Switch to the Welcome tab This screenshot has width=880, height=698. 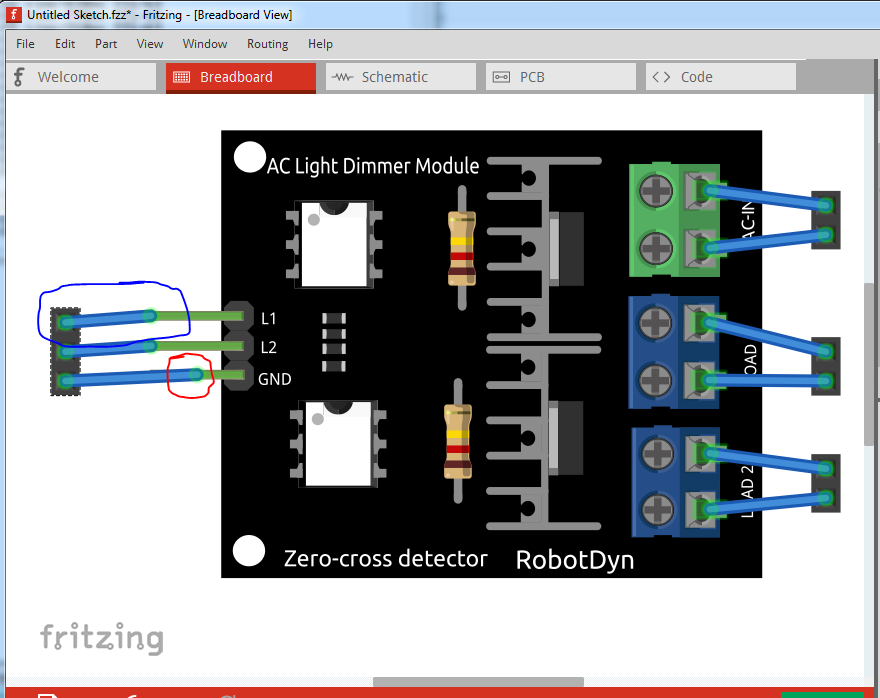(x=82, y=77)
